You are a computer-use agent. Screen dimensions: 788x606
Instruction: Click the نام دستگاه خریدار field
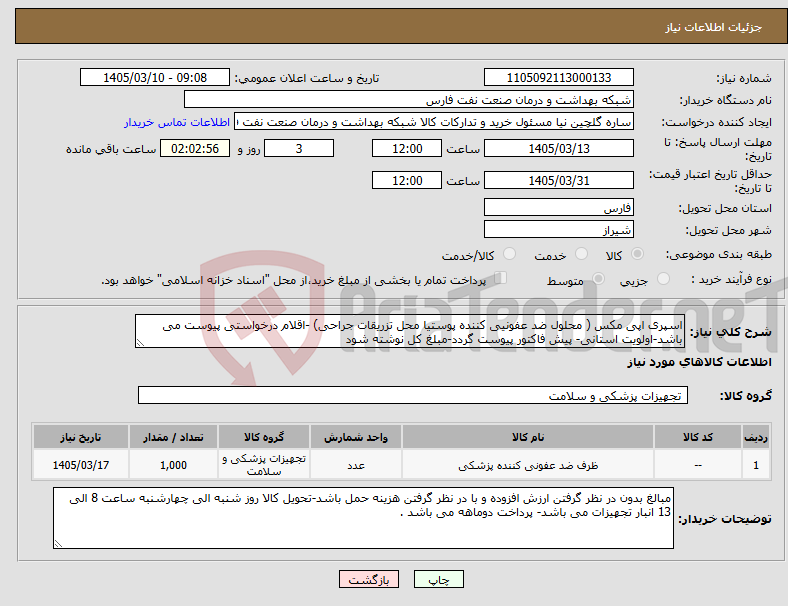pos(409,99)
